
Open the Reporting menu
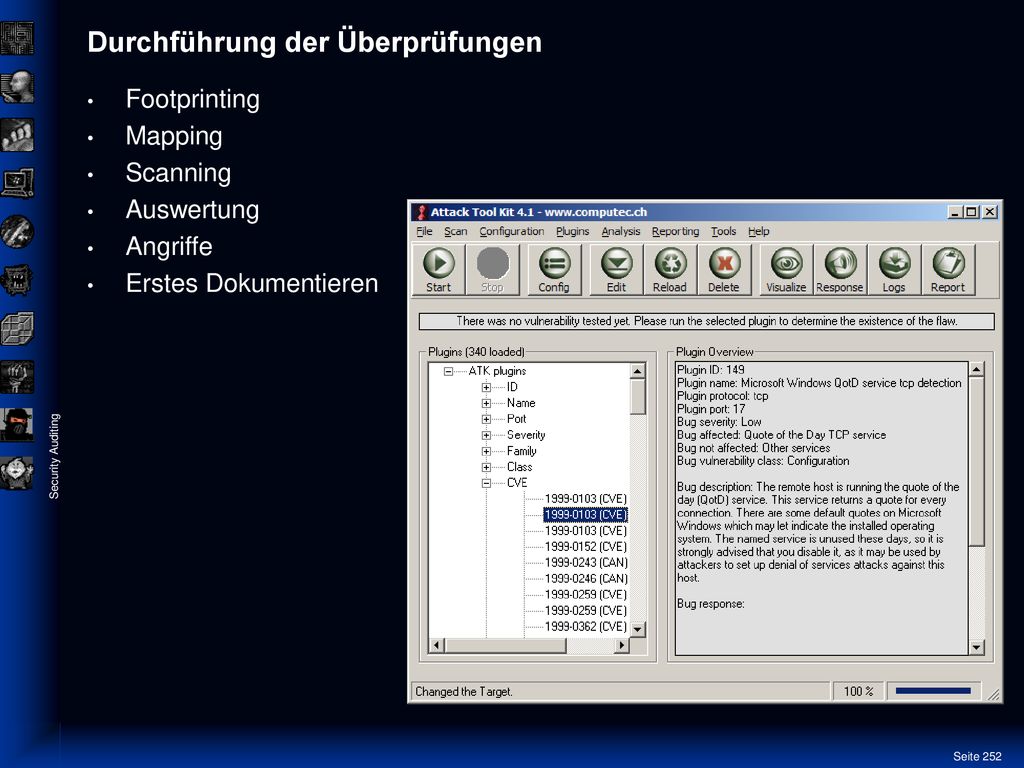pyautogui.click(x=675, y=231)
